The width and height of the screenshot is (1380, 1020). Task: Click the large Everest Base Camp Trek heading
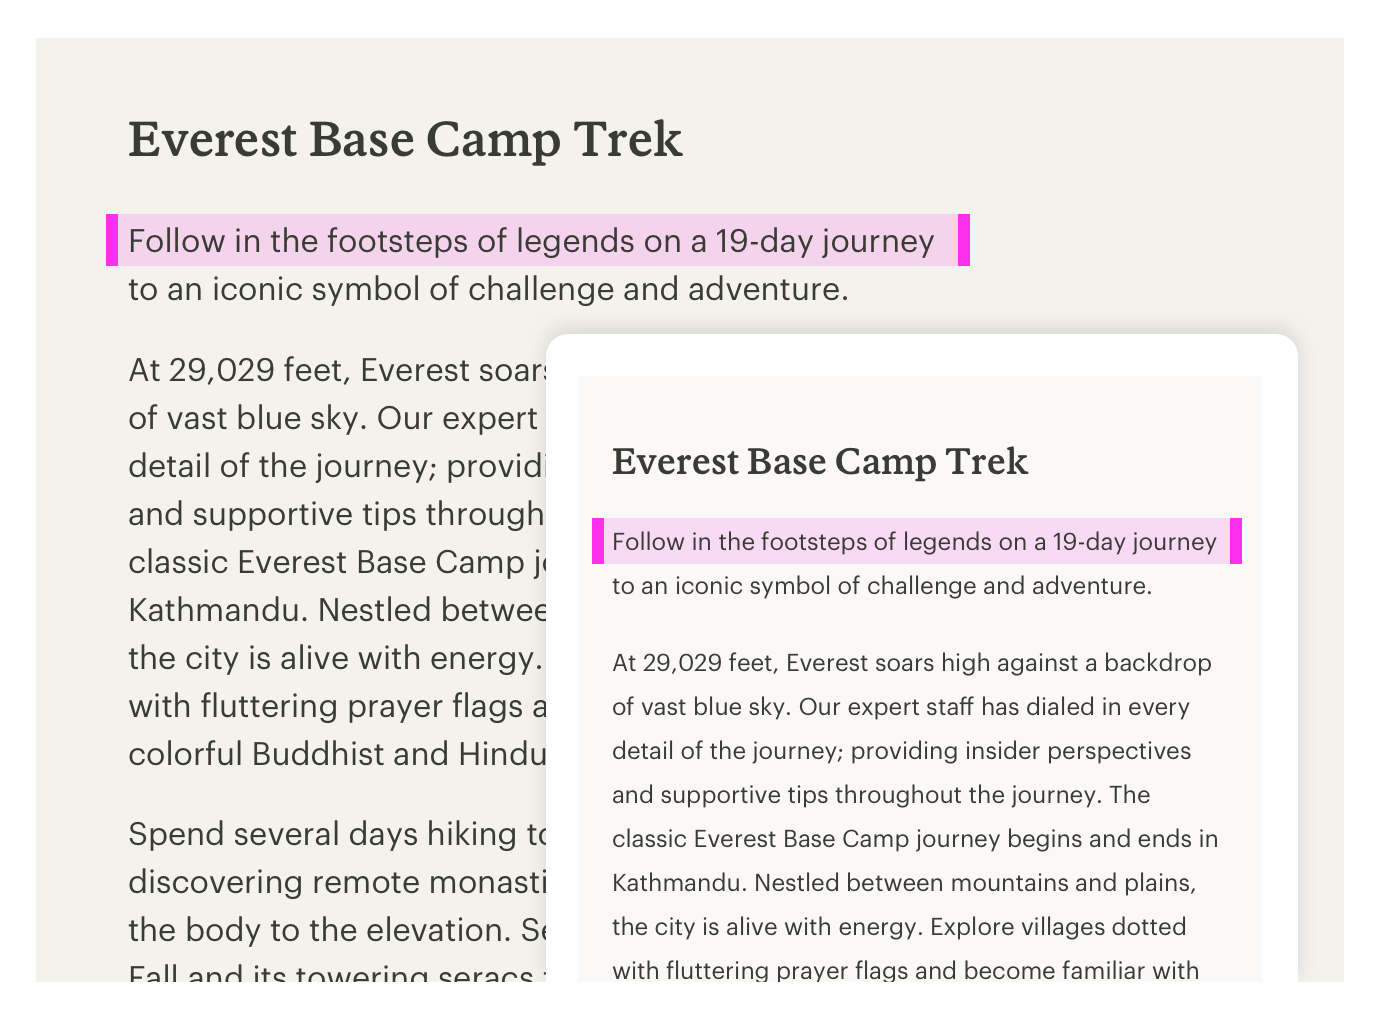[405, 139]
